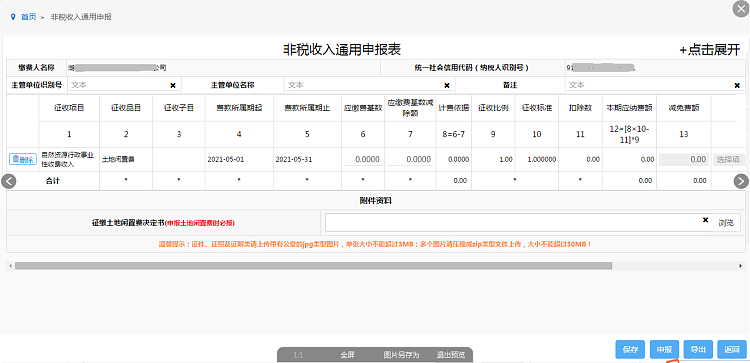Switch to 全屏 in the preview toolbar
Image resolution: width=750 pixels, height=363 pixels.
click(x=347, y=355)
